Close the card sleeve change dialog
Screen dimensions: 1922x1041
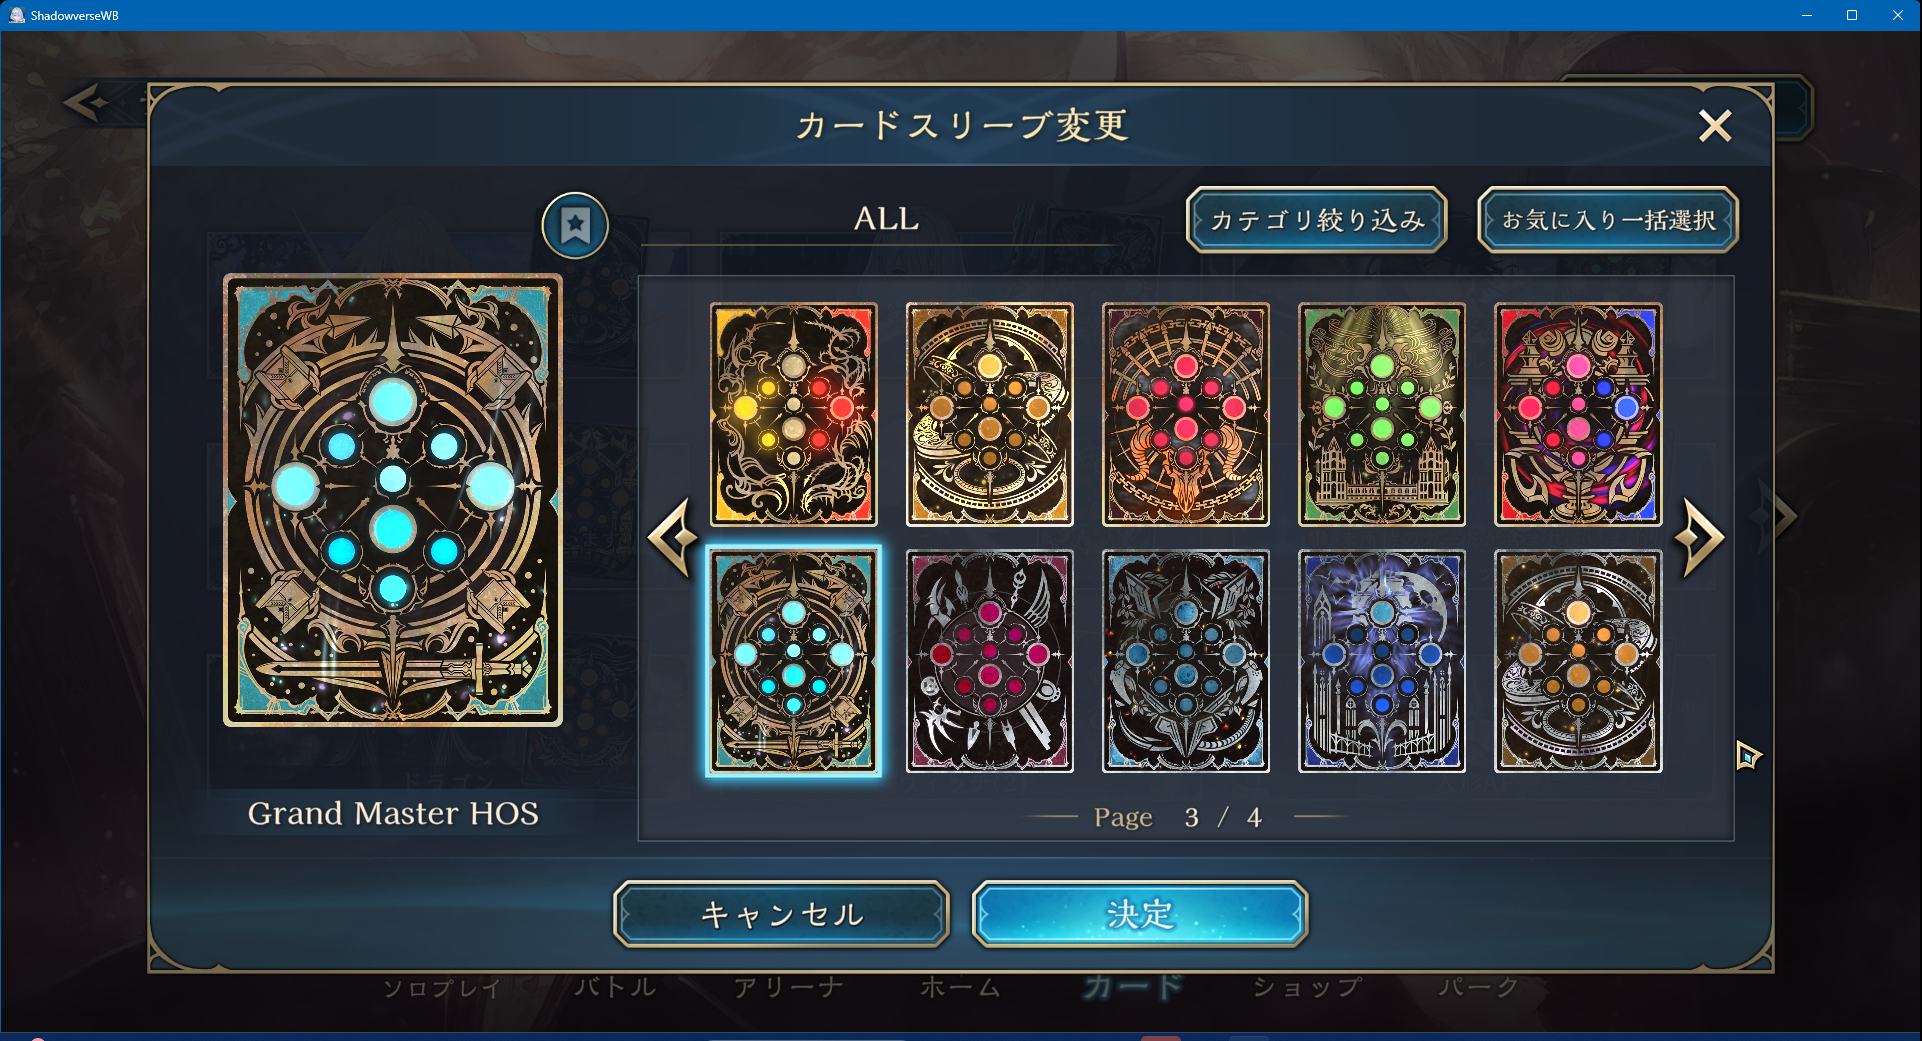click(x=1714, y=126)
